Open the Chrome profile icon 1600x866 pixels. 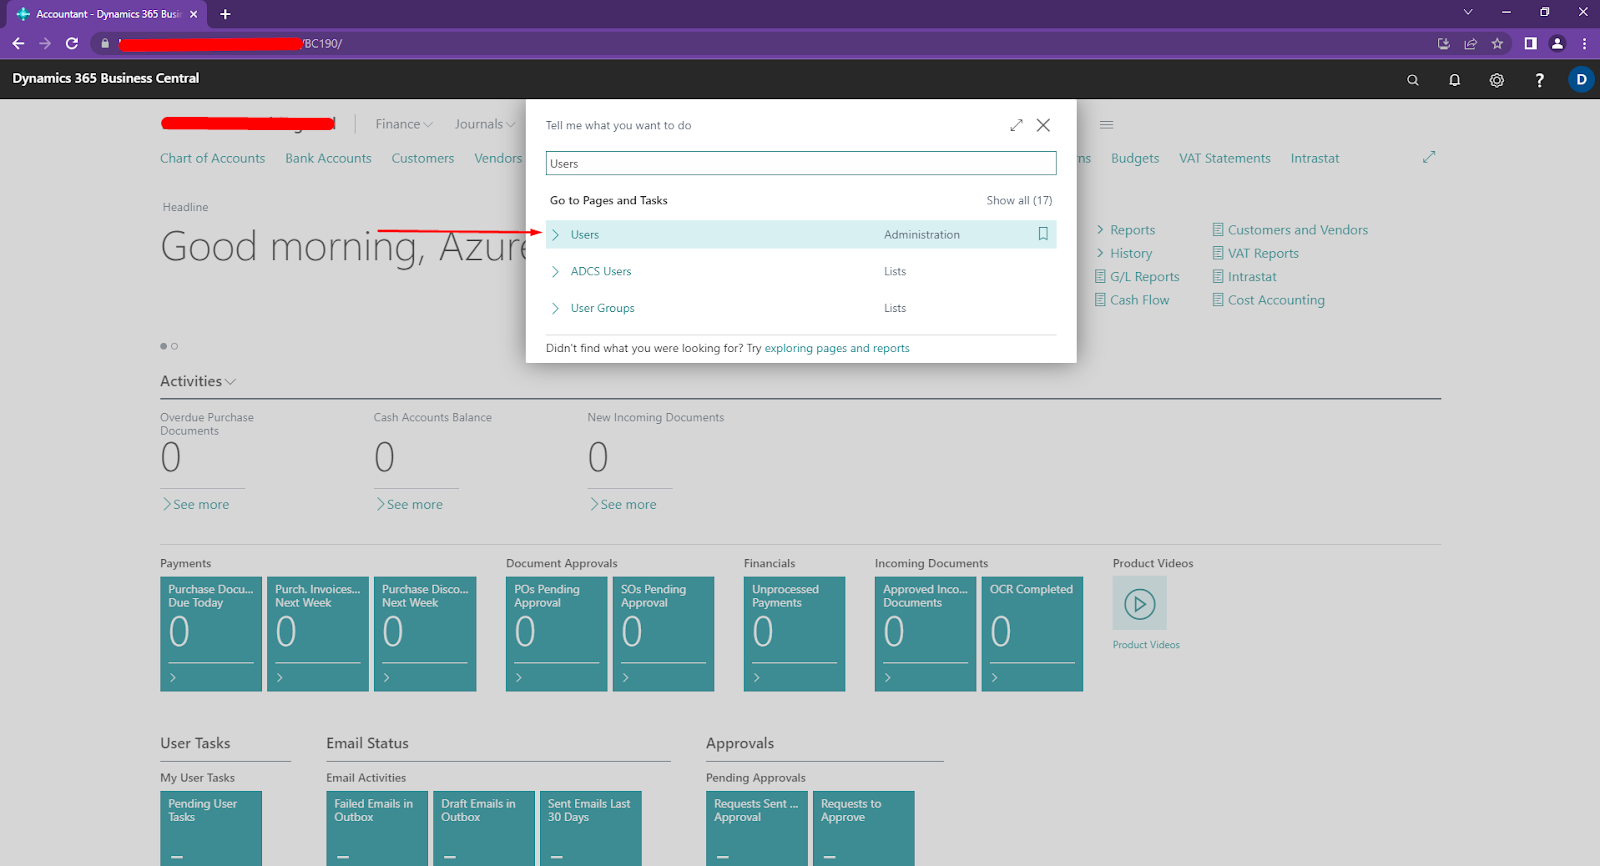point(1557,43)
